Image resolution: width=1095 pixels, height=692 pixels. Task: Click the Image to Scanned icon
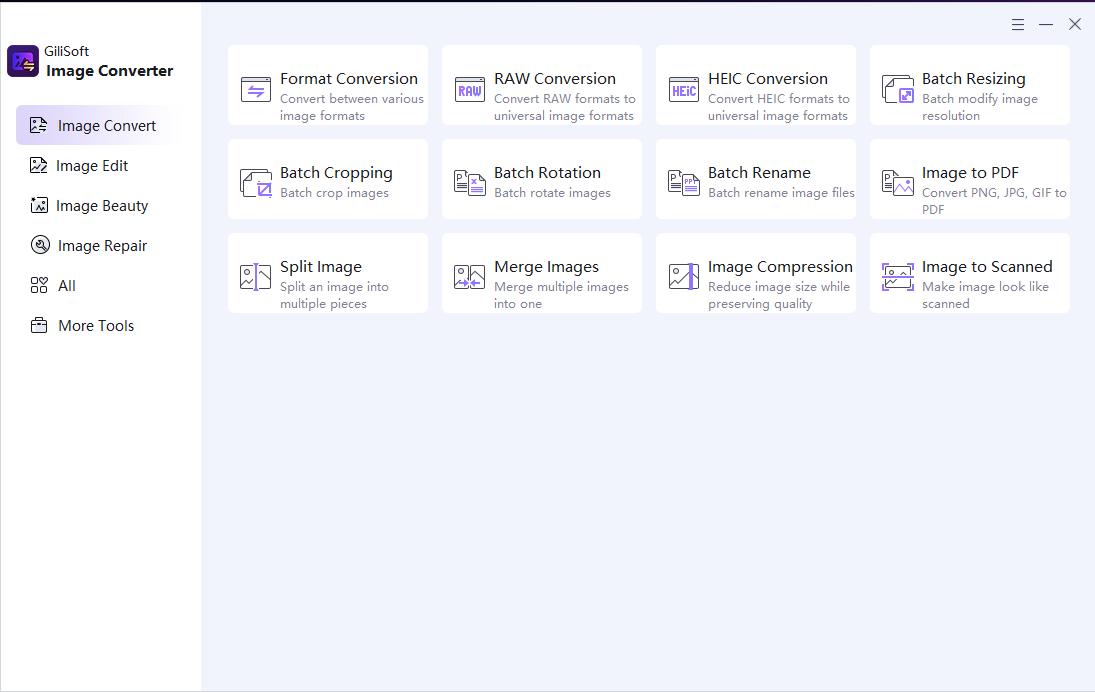[897, 277]
